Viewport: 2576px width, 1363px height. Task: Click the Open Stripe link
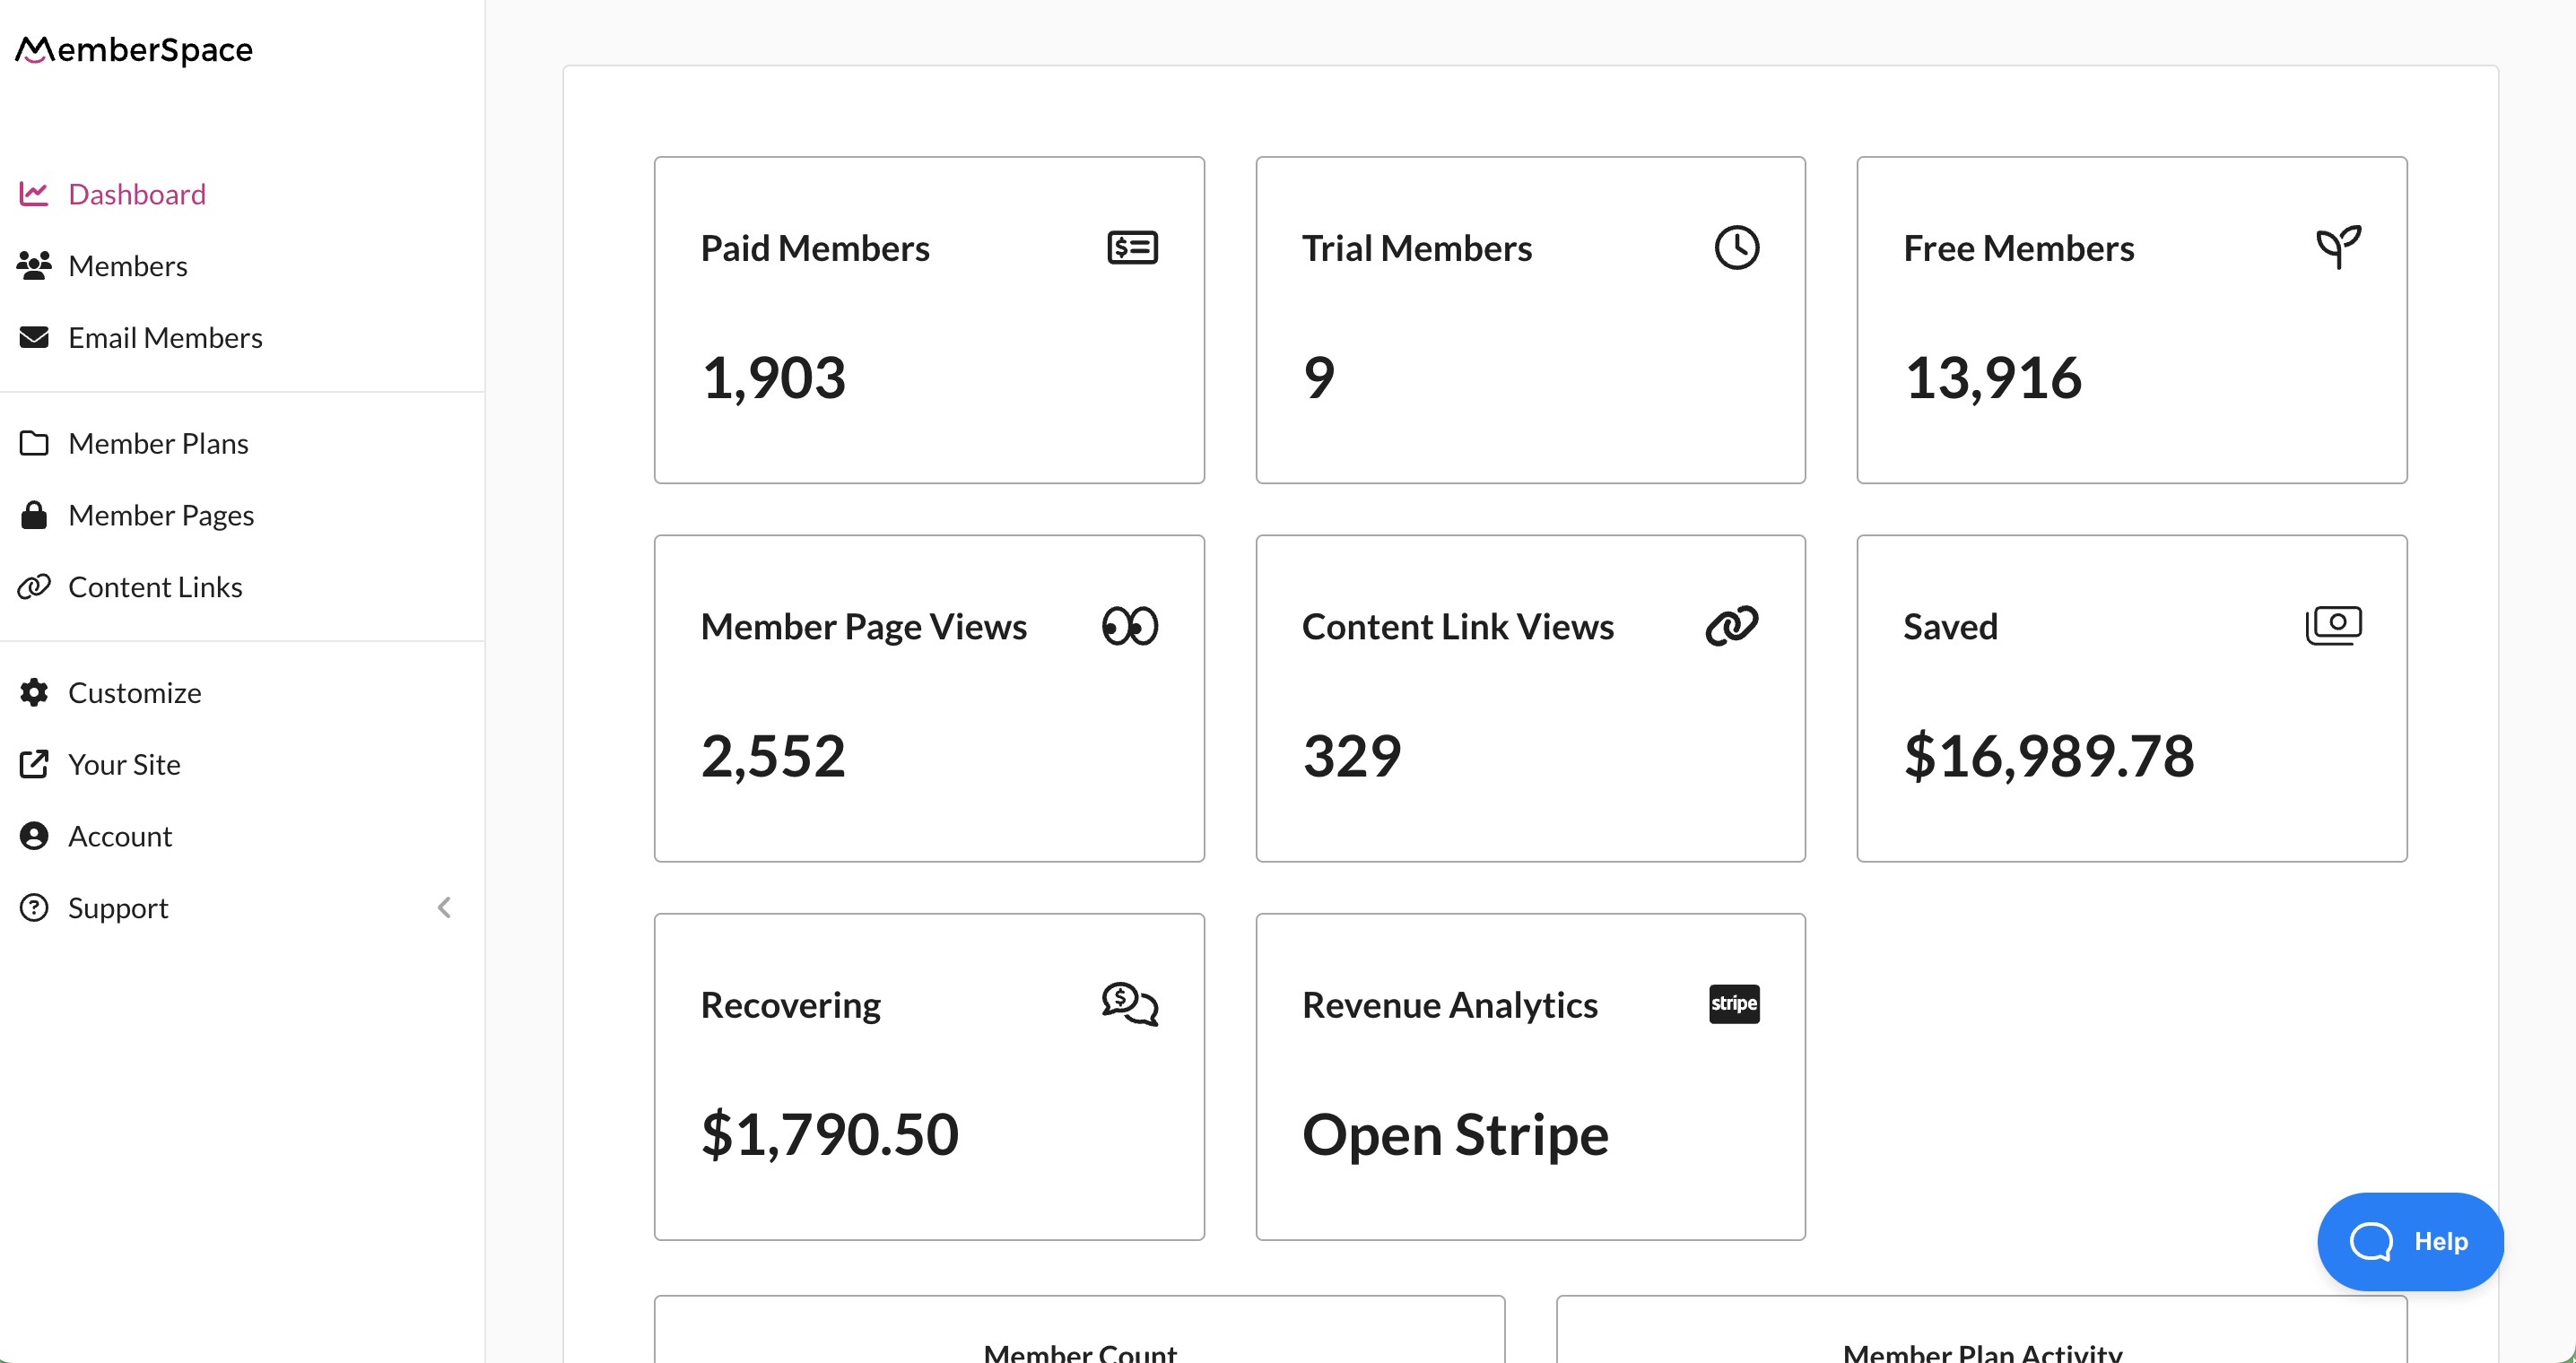click(1454, 1134)
